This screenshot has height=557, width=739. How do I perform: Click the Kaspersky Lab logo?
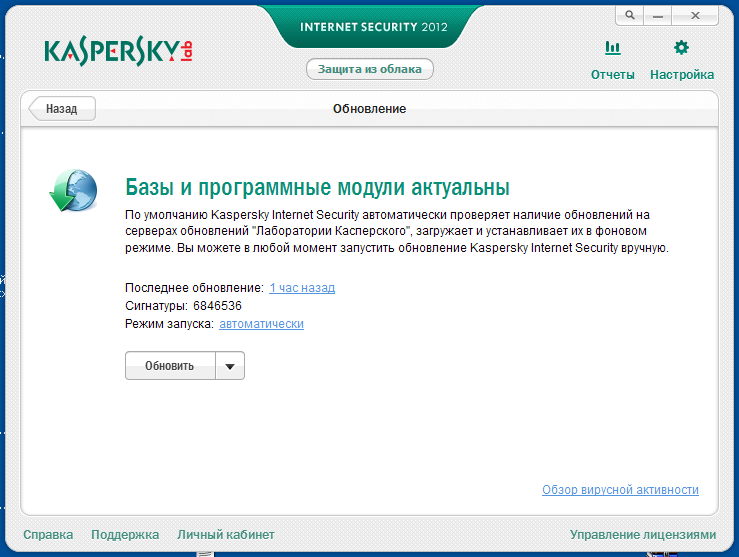click(118, 51)
